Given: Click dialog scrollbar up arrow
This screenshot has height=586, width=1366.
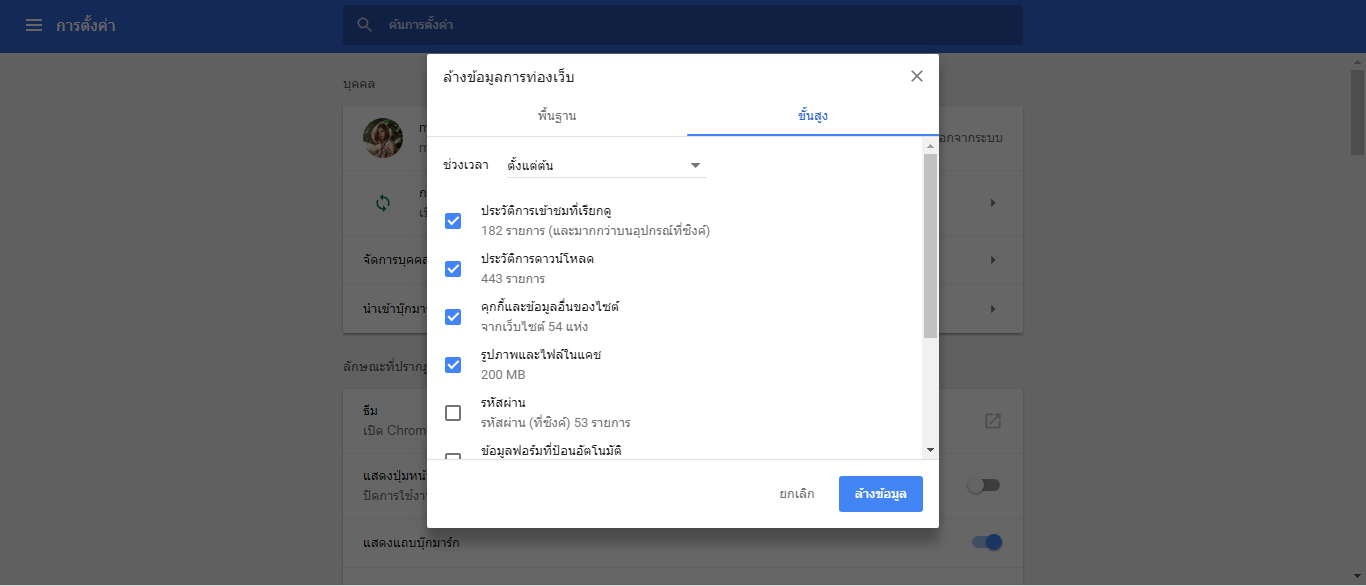Looking at the screenshot, I should coord(930,146).
